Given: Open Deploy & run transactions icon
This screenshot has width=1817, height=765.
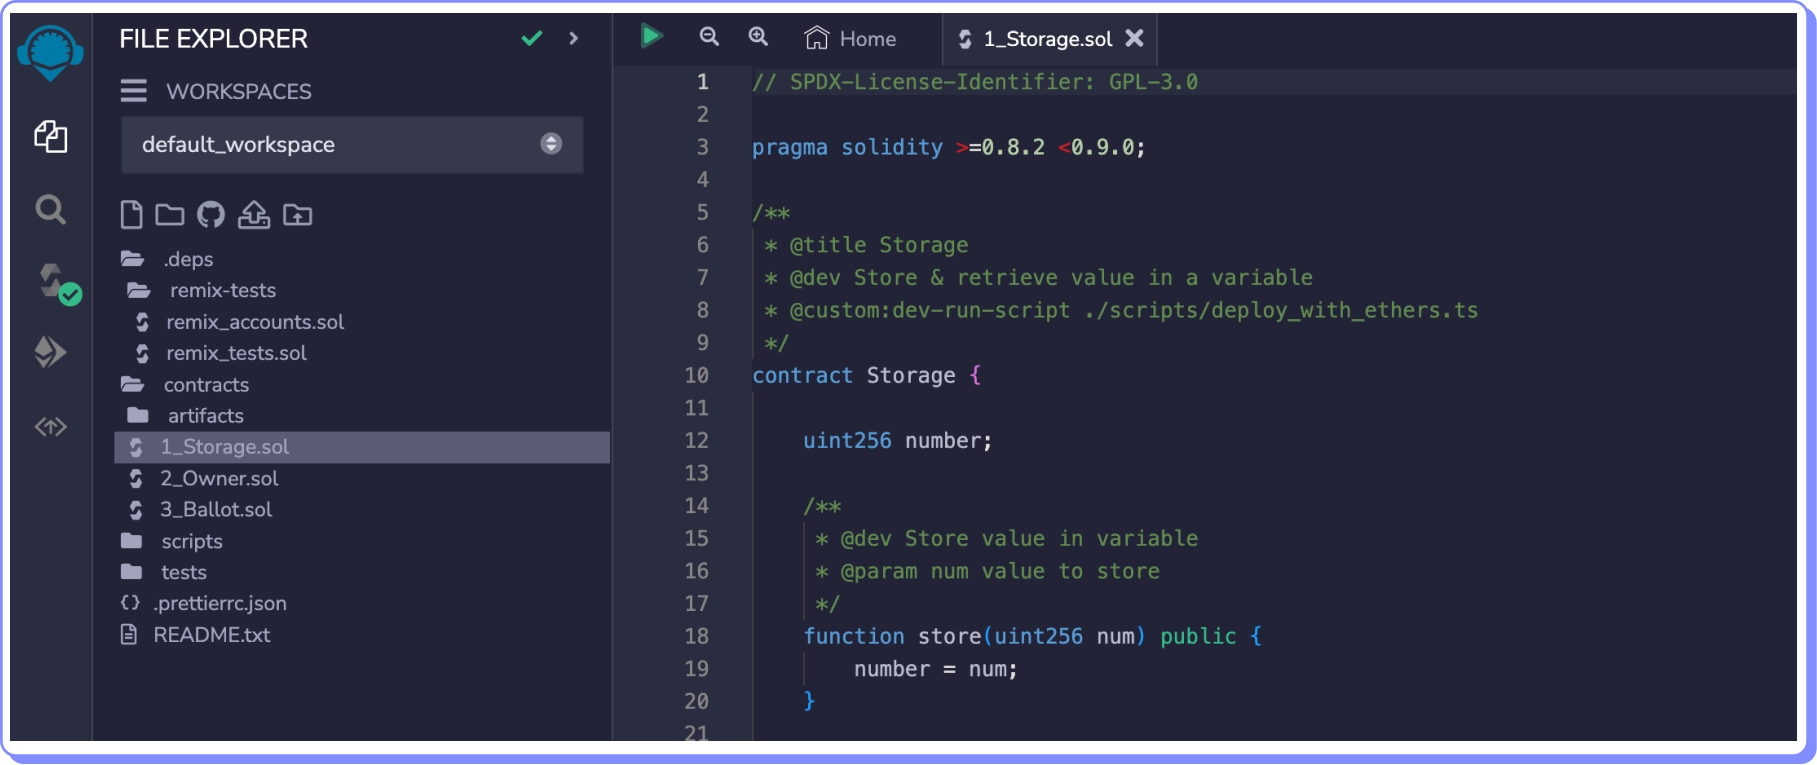Looking at the screenshot, I should [50, 352].
